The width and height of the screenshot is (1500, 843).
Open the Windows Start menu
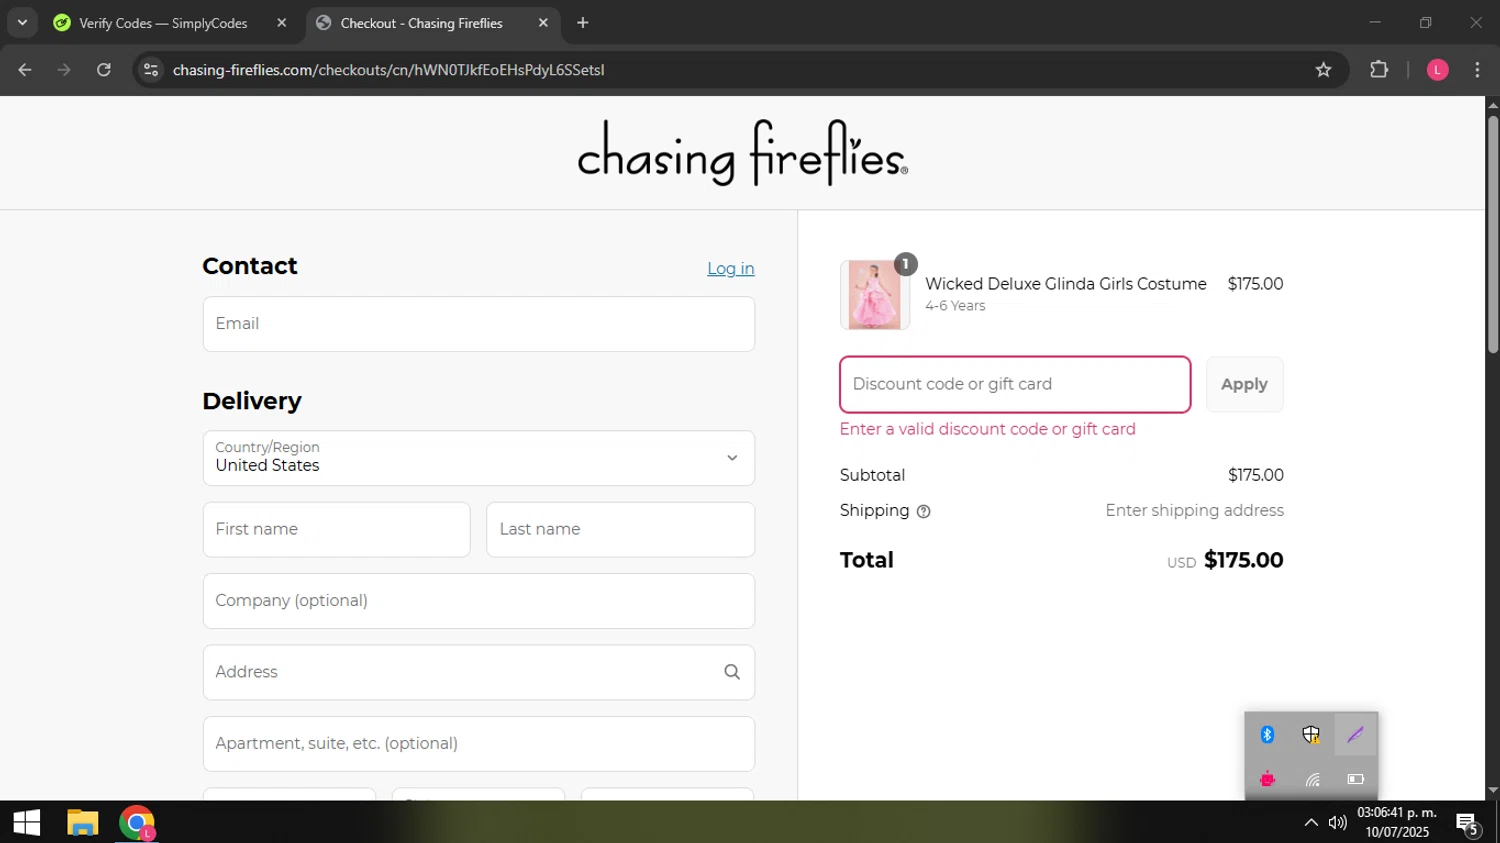27,823
